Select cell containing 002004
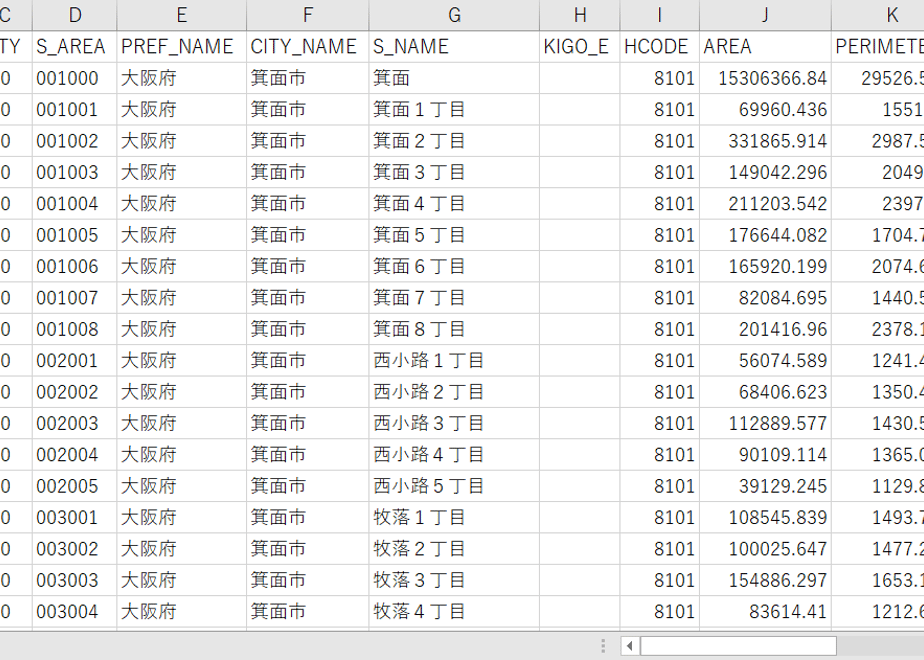Viewport: 924px width, 660px height. [x=74, y=455]
